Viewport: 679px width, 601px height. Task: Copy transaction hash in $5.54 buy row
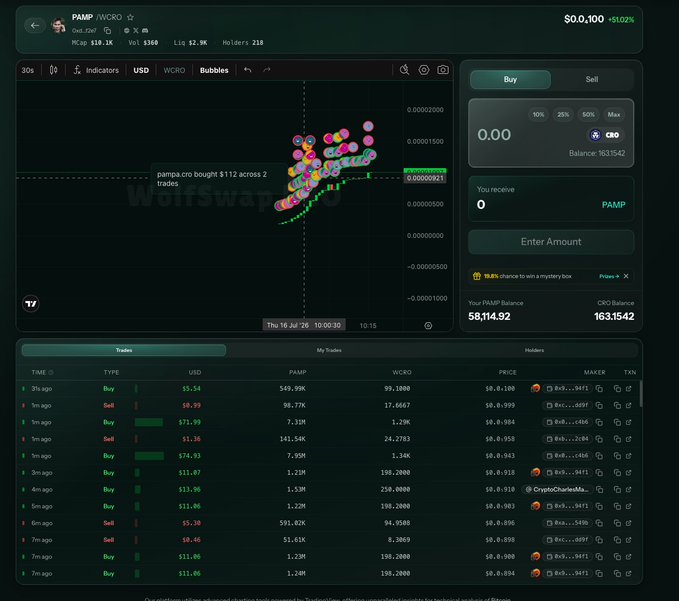click(x=617, y=389)
